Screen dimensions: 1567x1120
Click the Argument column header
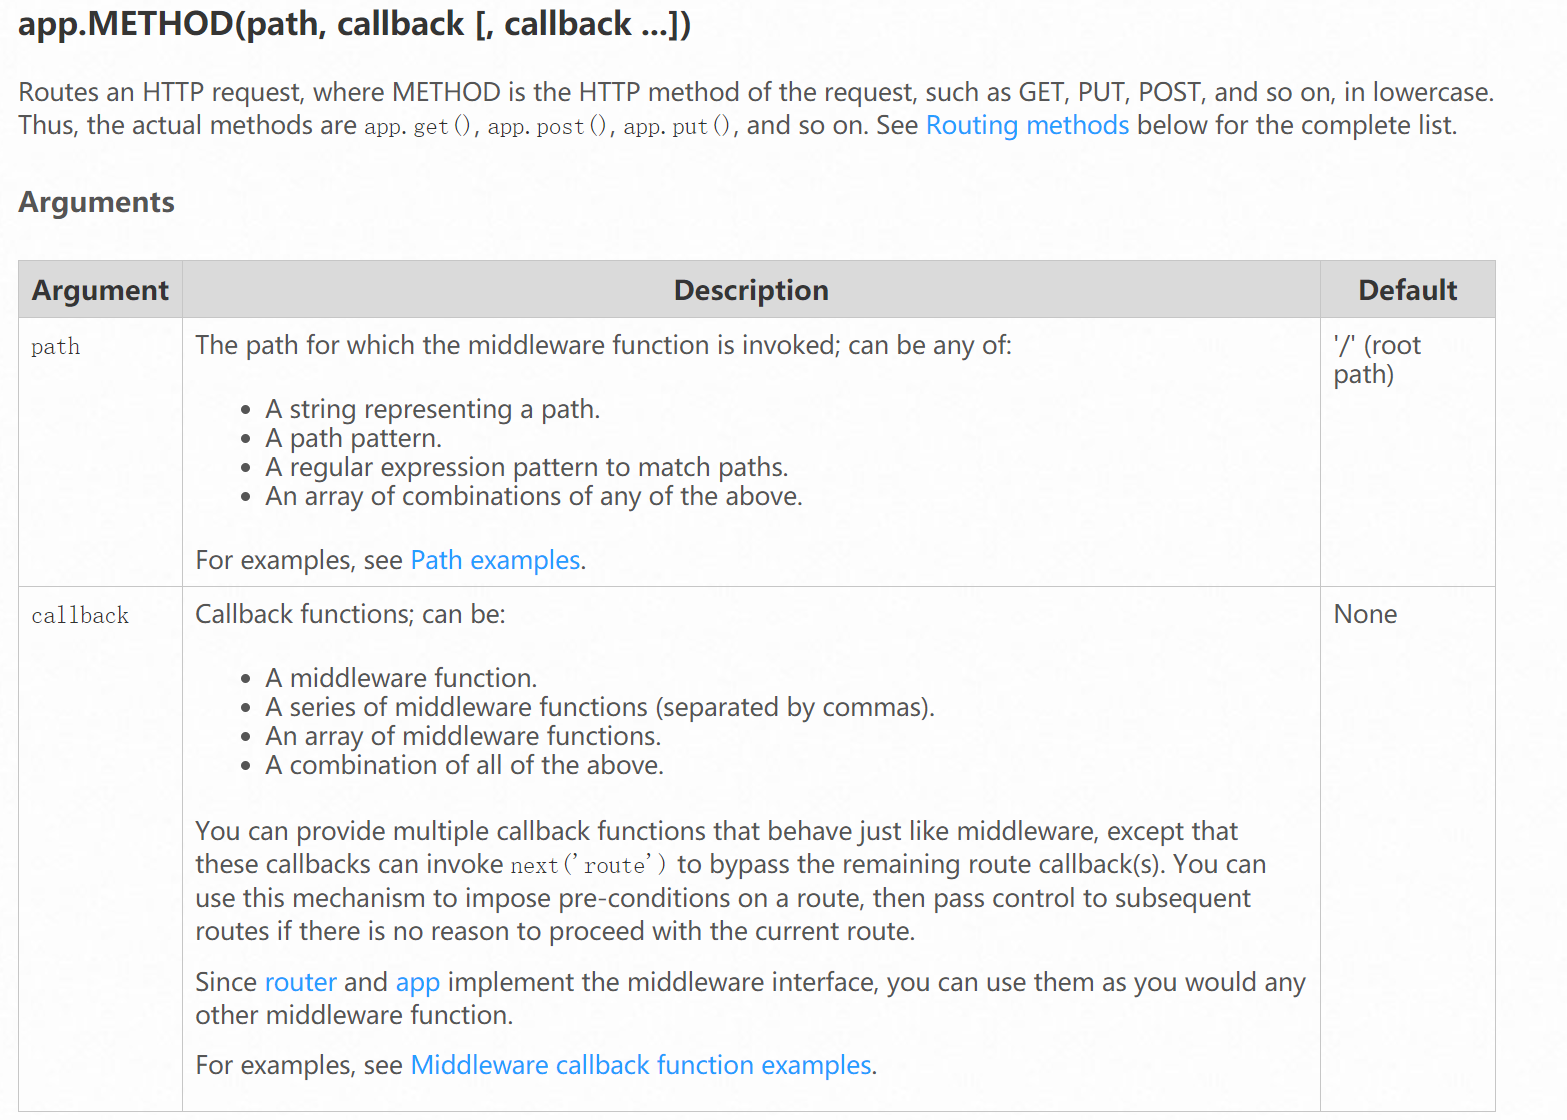tap(100, 290)
